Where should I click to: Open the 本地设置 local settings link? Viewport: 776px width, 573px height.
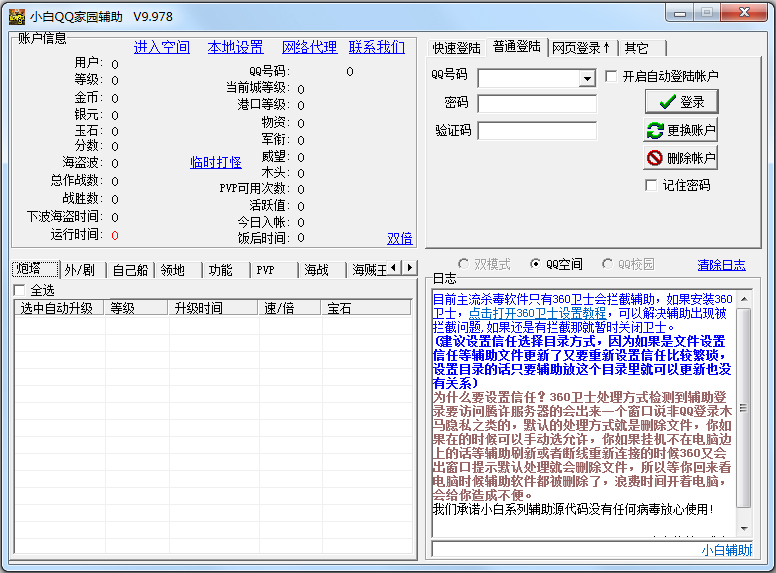point(235,47)
